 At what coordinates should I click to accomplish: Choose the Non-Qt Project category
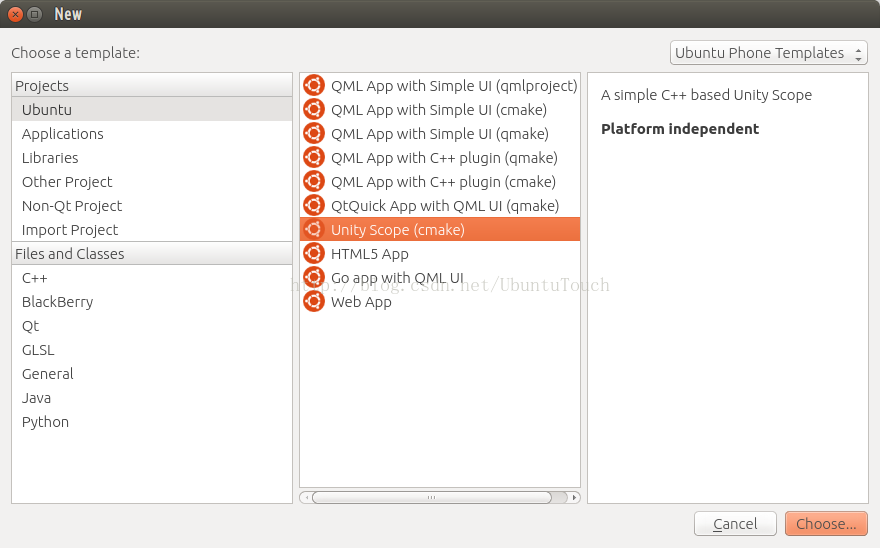pyautogui.click(x=152, y=206)
